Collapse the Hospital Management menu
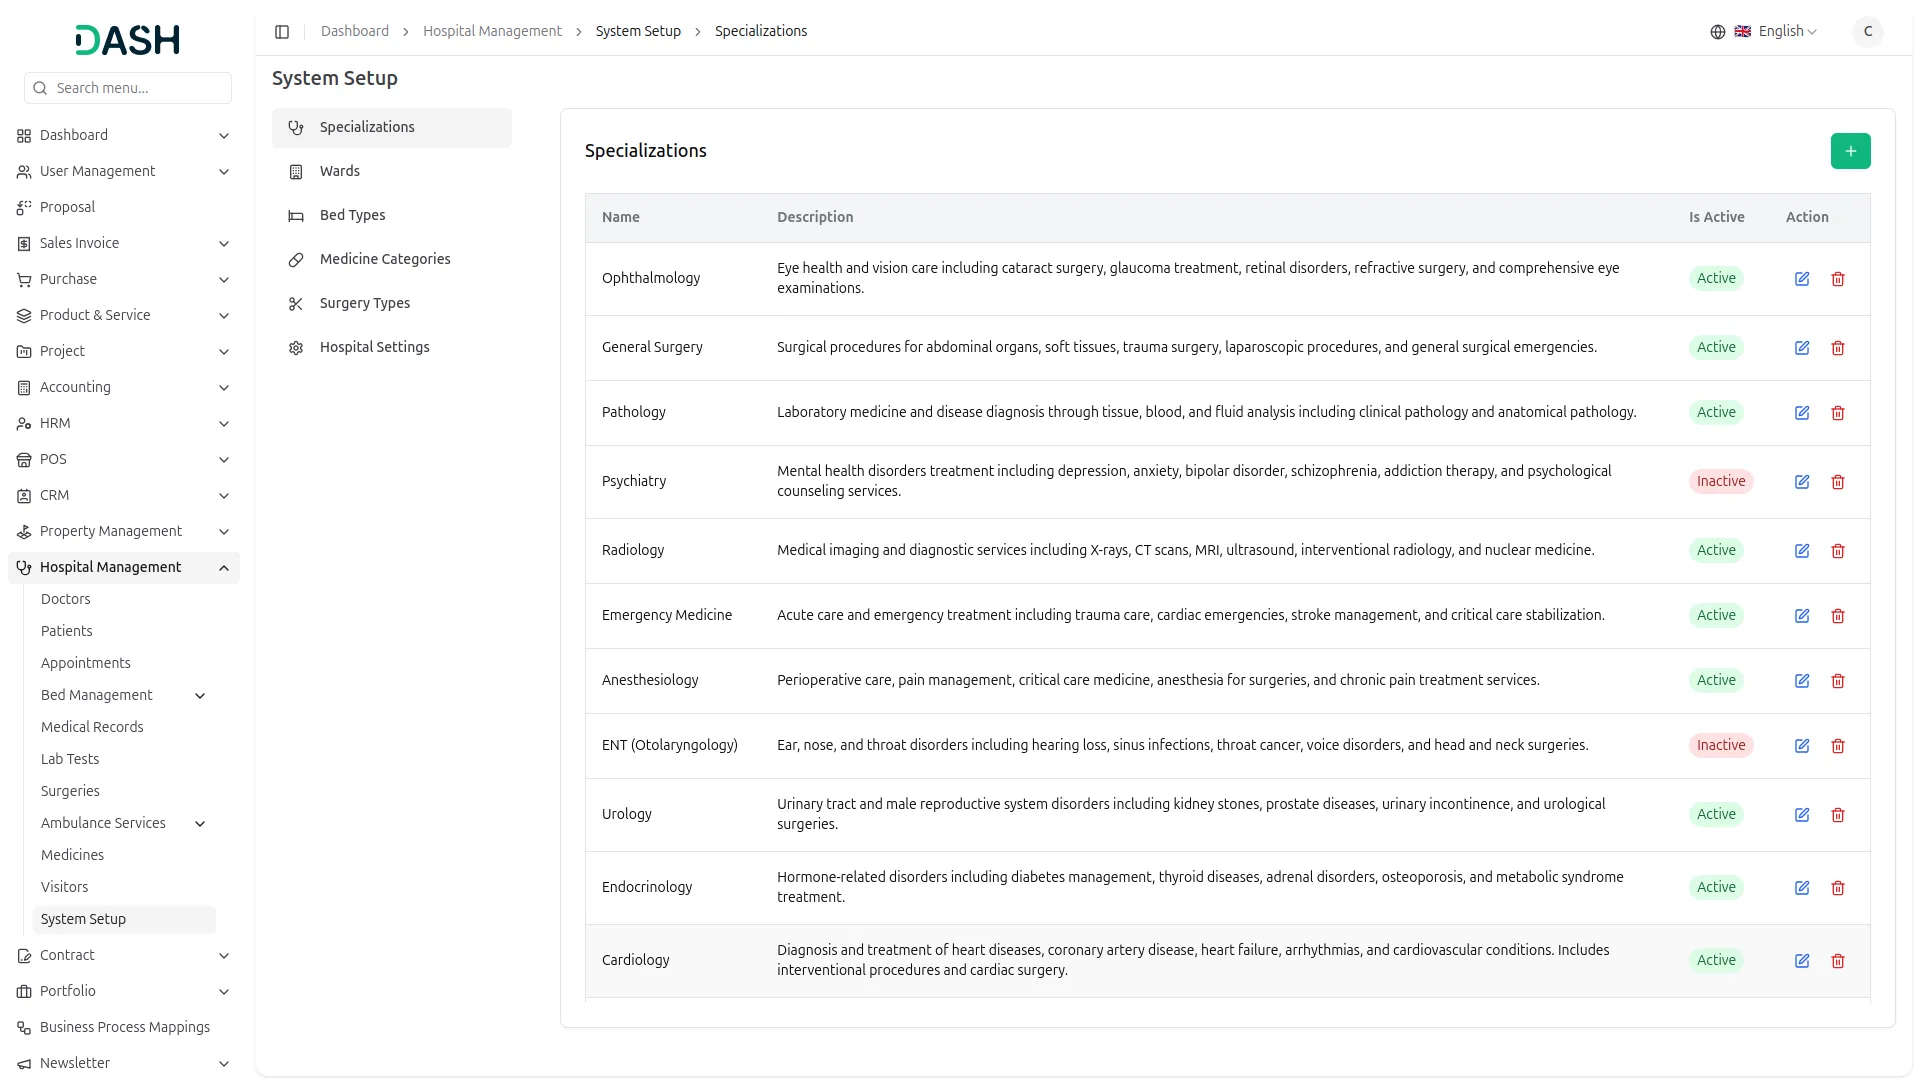This screenshot has width=1920, height=1080. [x=124, y=568]
